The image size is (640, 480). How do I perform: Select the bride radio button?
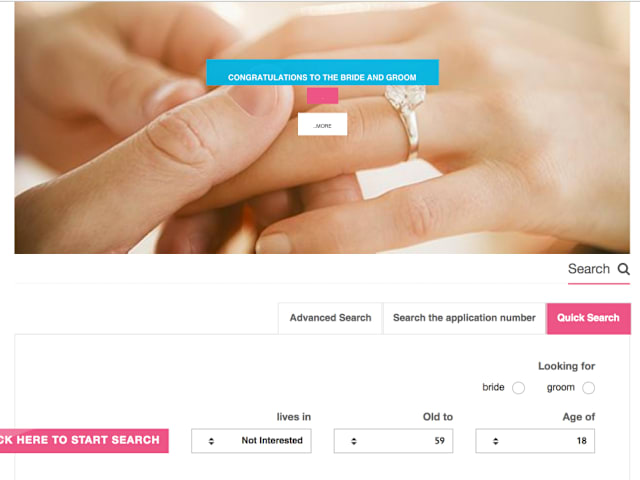(x=518, y=388)
